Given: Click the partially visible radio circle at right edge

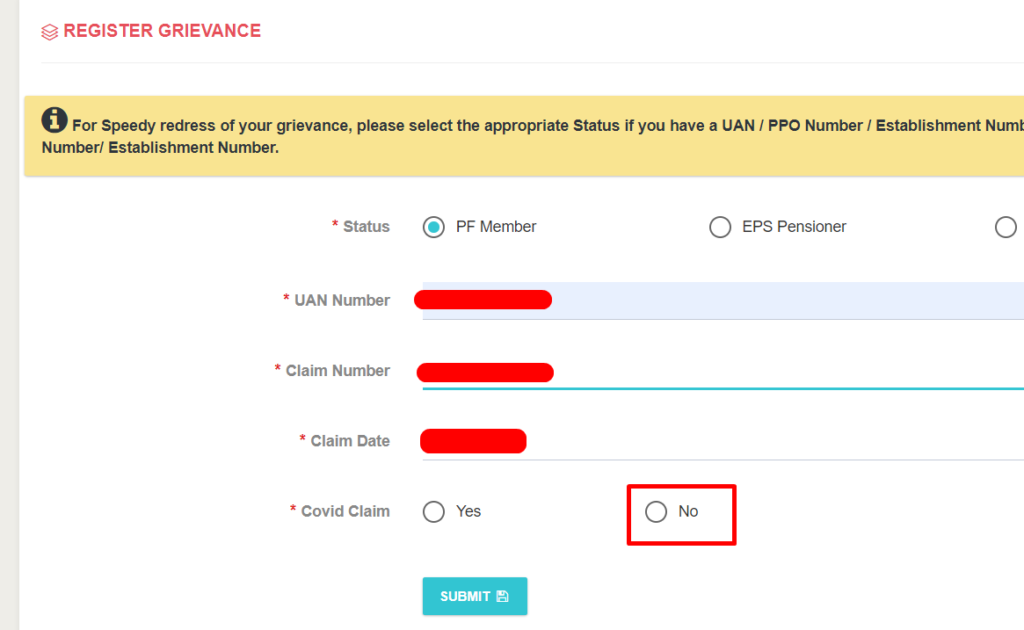Looking at the screenshot, I should 1006,227.
